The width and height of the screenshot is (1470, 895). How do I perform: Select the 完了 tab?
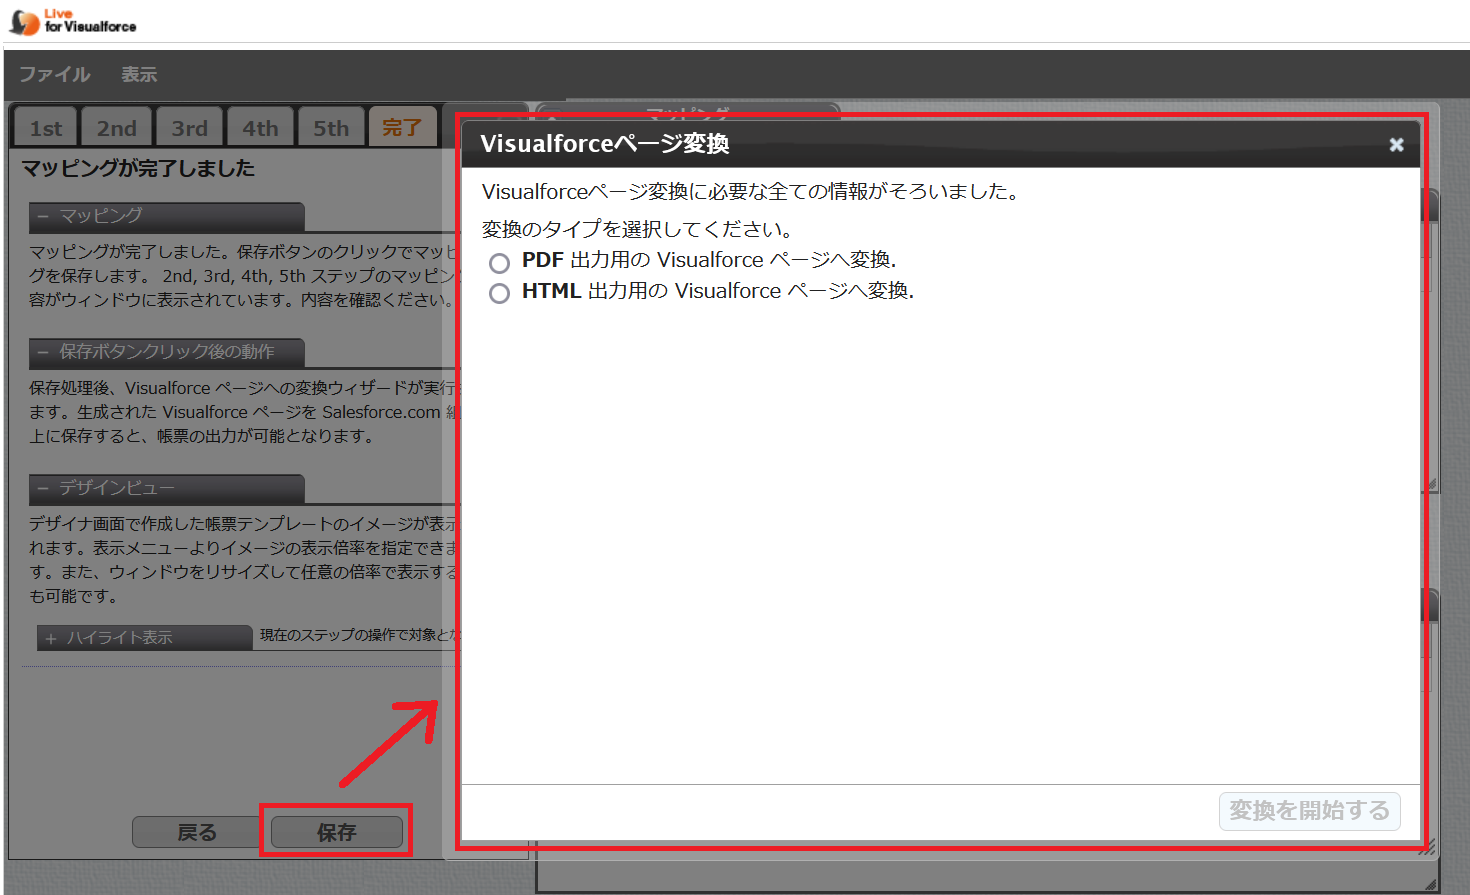402,128
